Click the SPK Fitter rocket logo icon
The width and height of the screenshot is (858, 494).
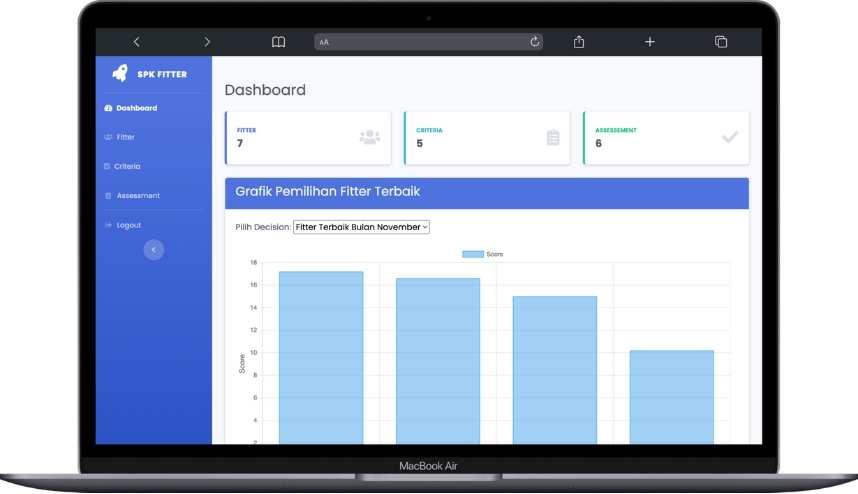pos(120,74)
